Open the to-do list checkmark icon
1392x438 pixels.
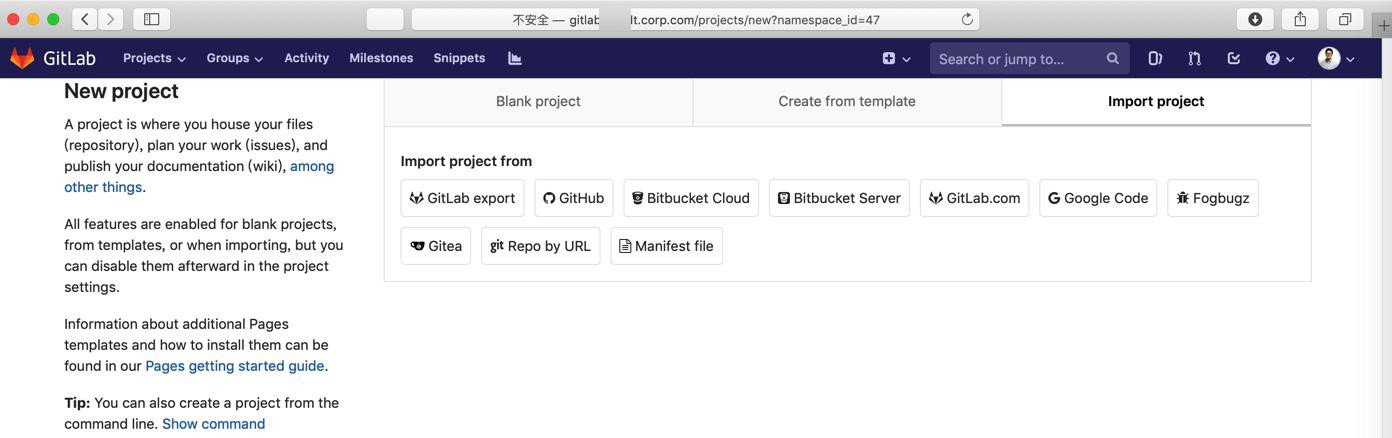click(1234, 59)
